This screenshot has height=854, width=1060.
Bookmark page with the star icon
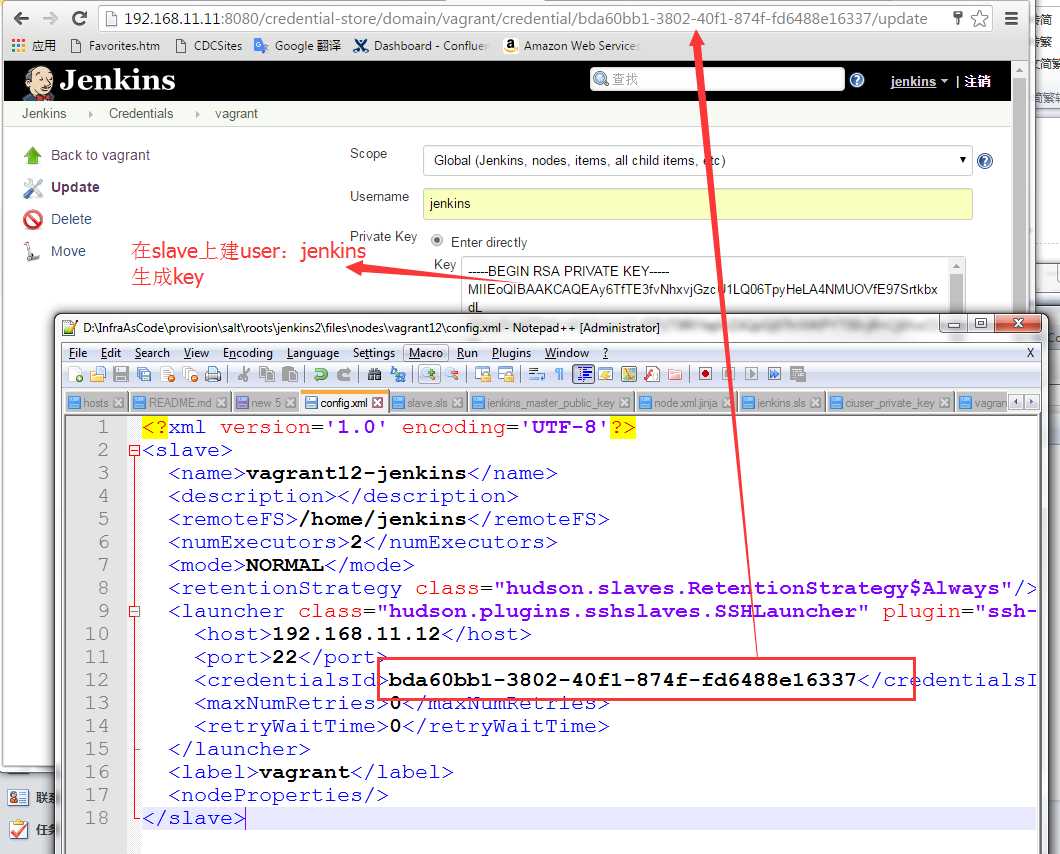pyautogui.click(x=979, y=18)
